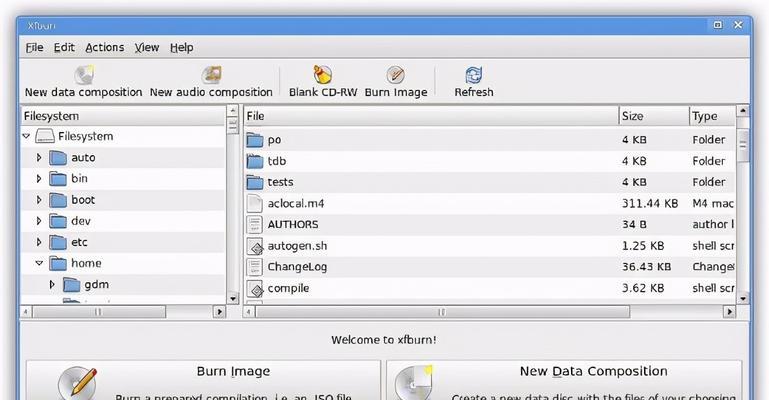Click tree panel vertical scrollbar up arrow

click(232, 111)
